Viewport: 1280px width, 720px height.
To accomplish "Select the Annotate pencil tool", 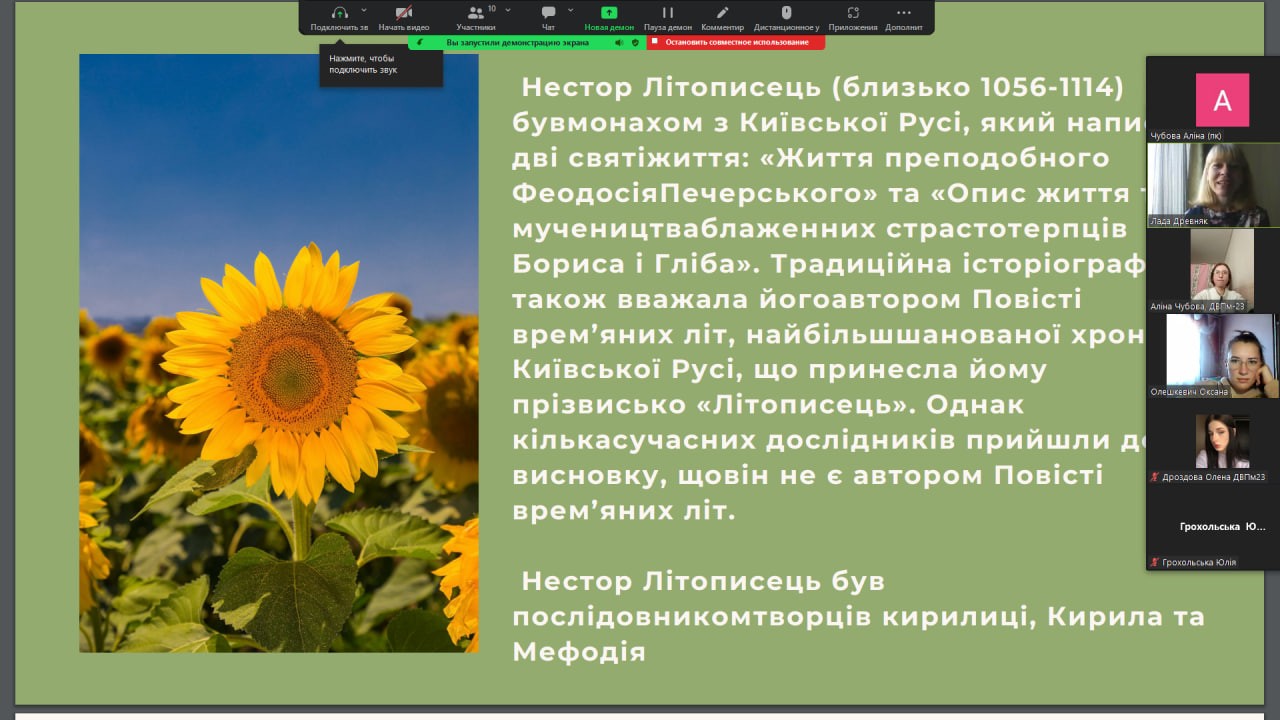I will (723, 13).
